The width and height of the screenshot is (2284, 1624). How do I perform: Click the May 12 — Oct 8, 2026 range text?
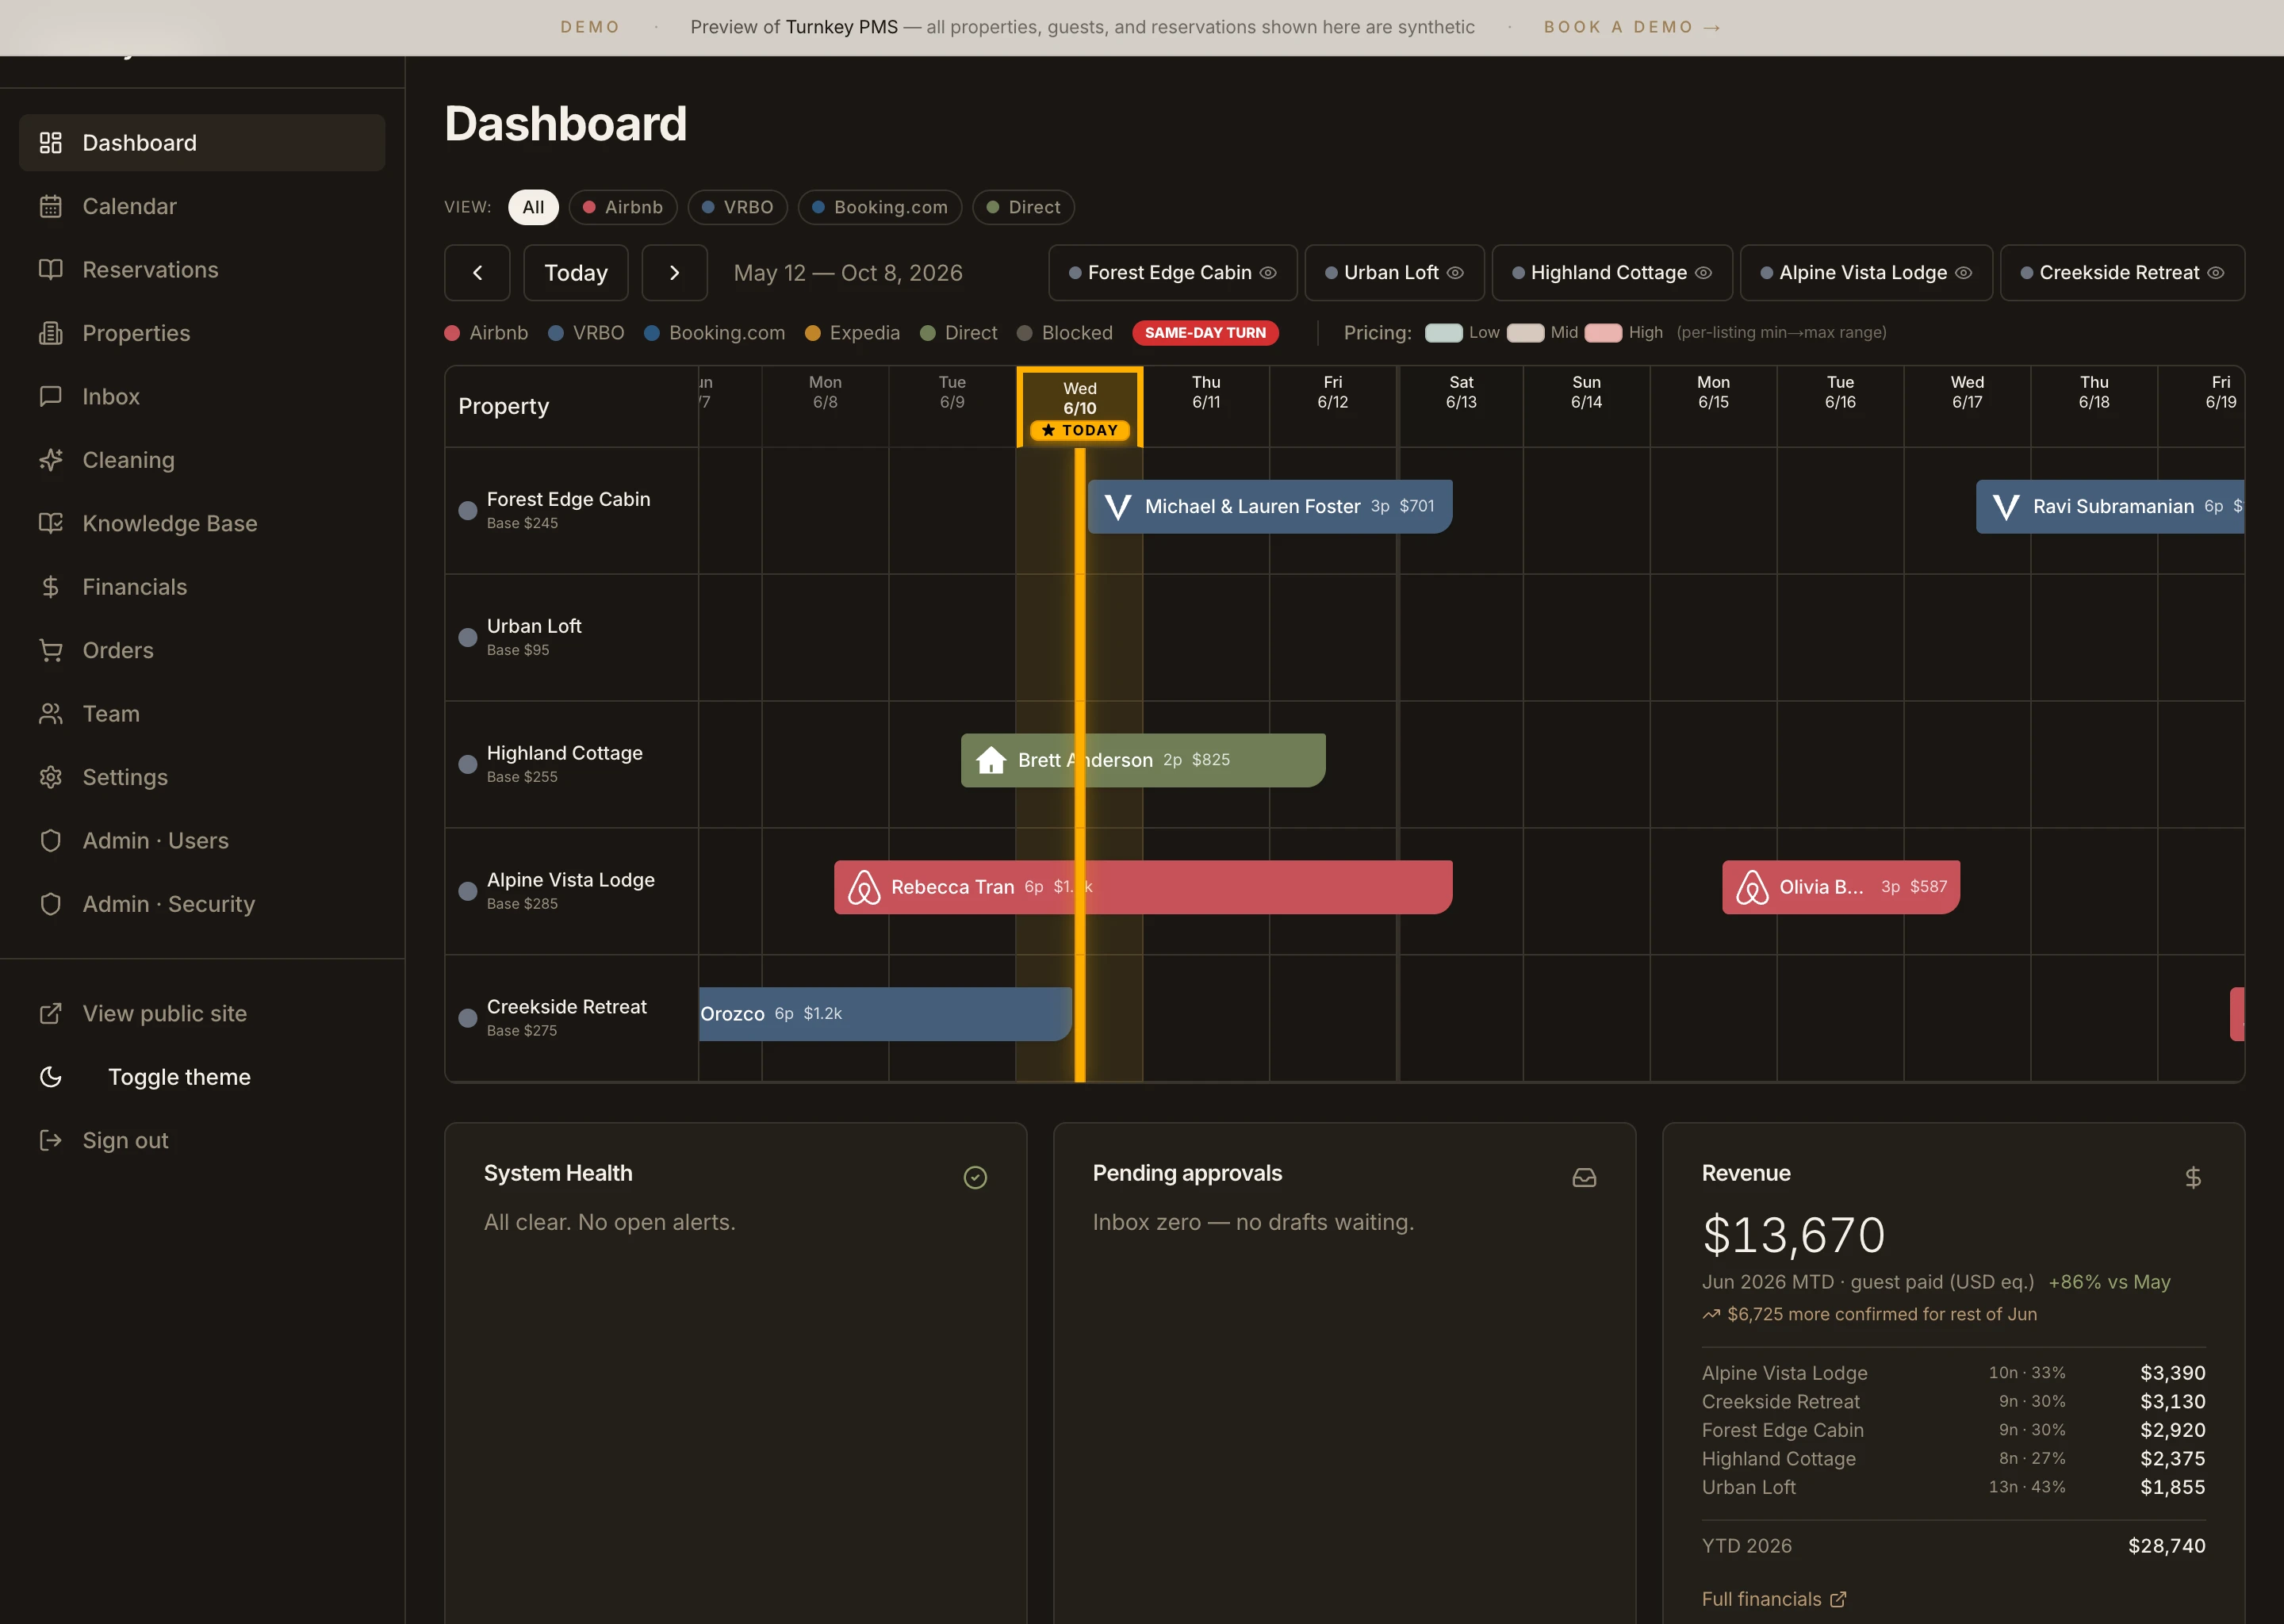848,273
